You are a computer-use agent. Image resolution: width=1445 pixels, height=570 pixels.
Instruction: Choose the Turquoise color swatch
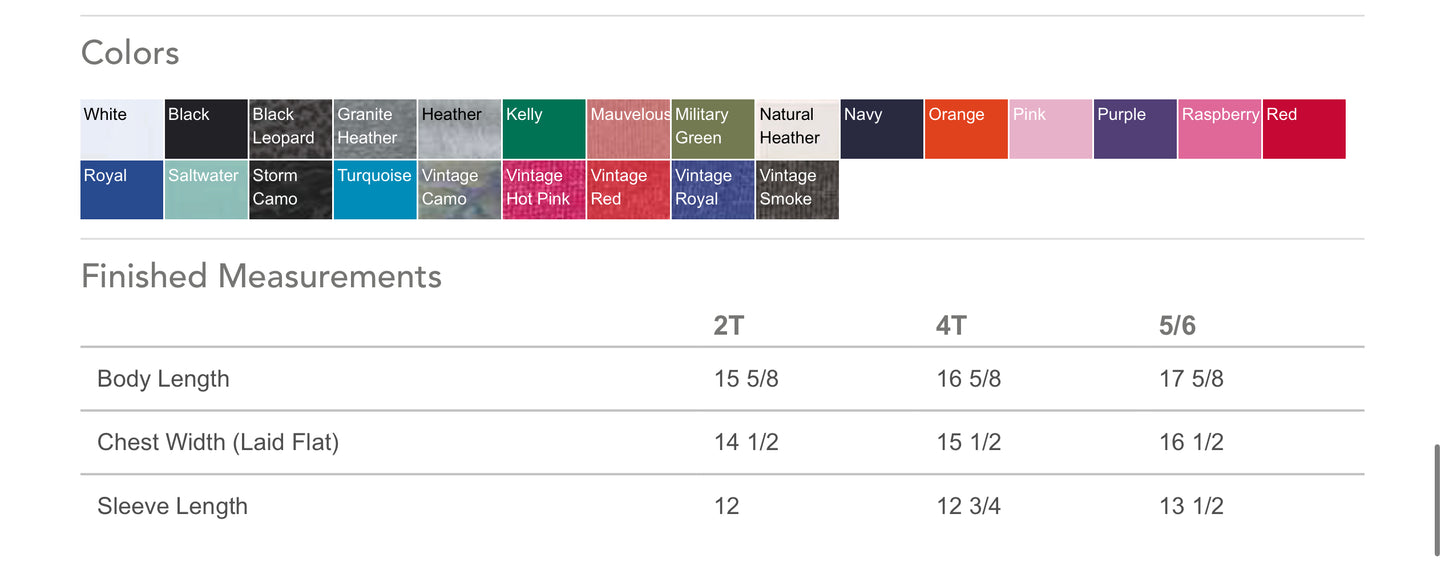[x=374, y=190]
